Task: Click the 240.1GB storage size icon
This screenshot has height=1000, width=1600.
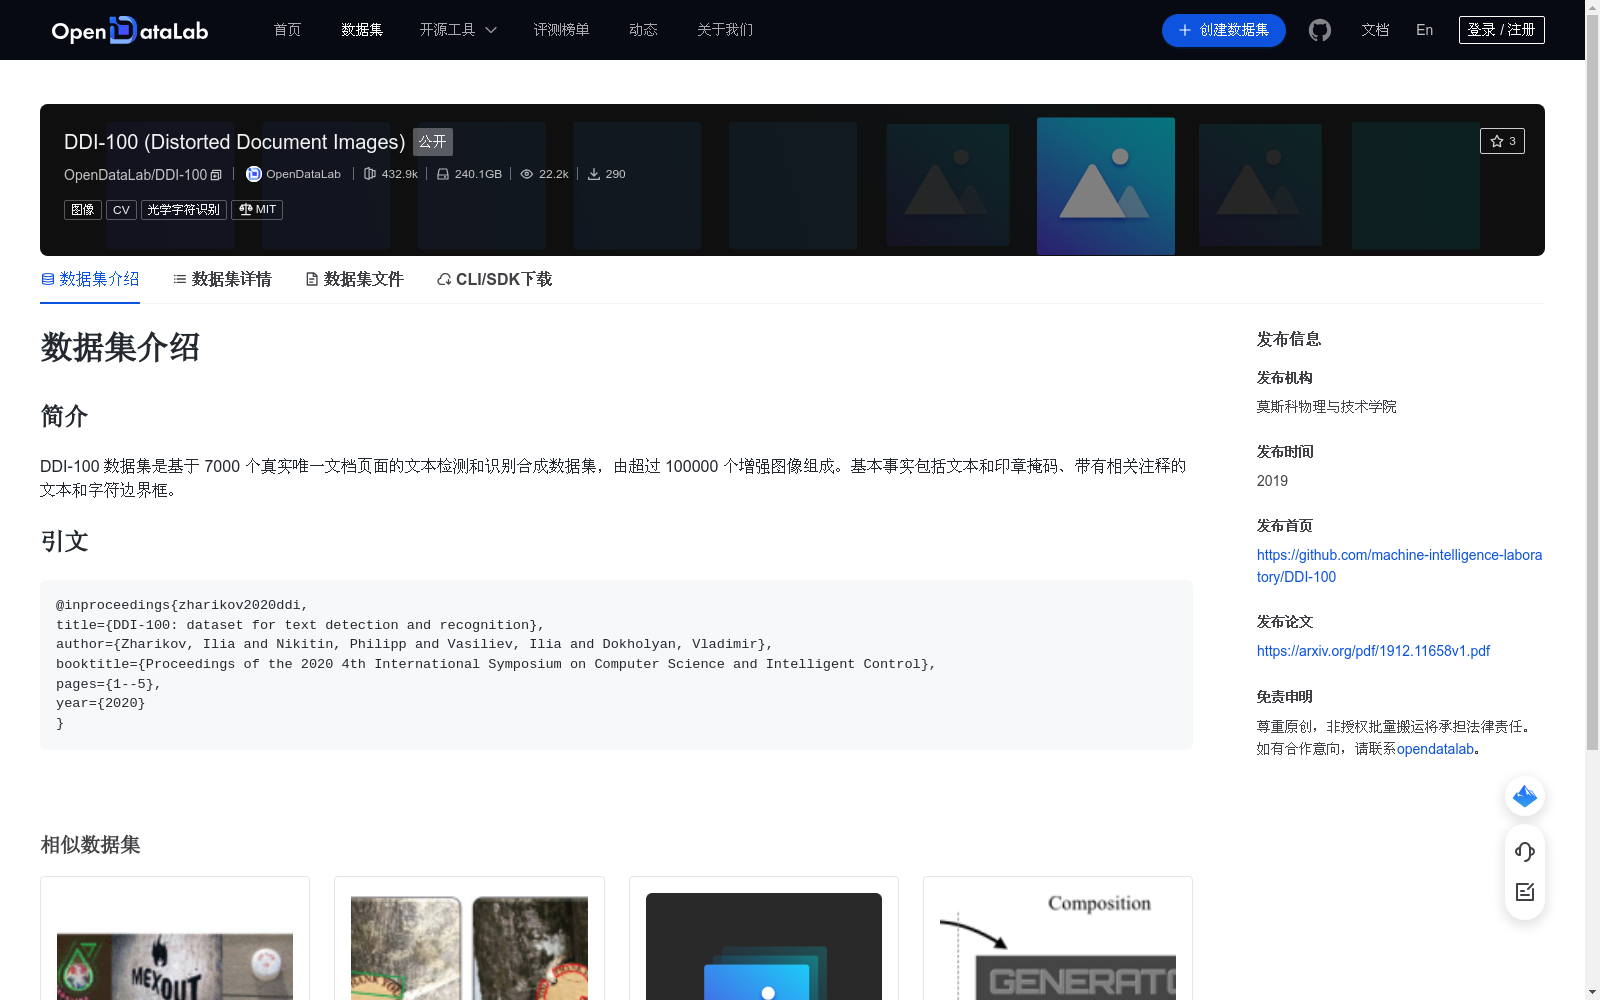Action: pos(443,174)
